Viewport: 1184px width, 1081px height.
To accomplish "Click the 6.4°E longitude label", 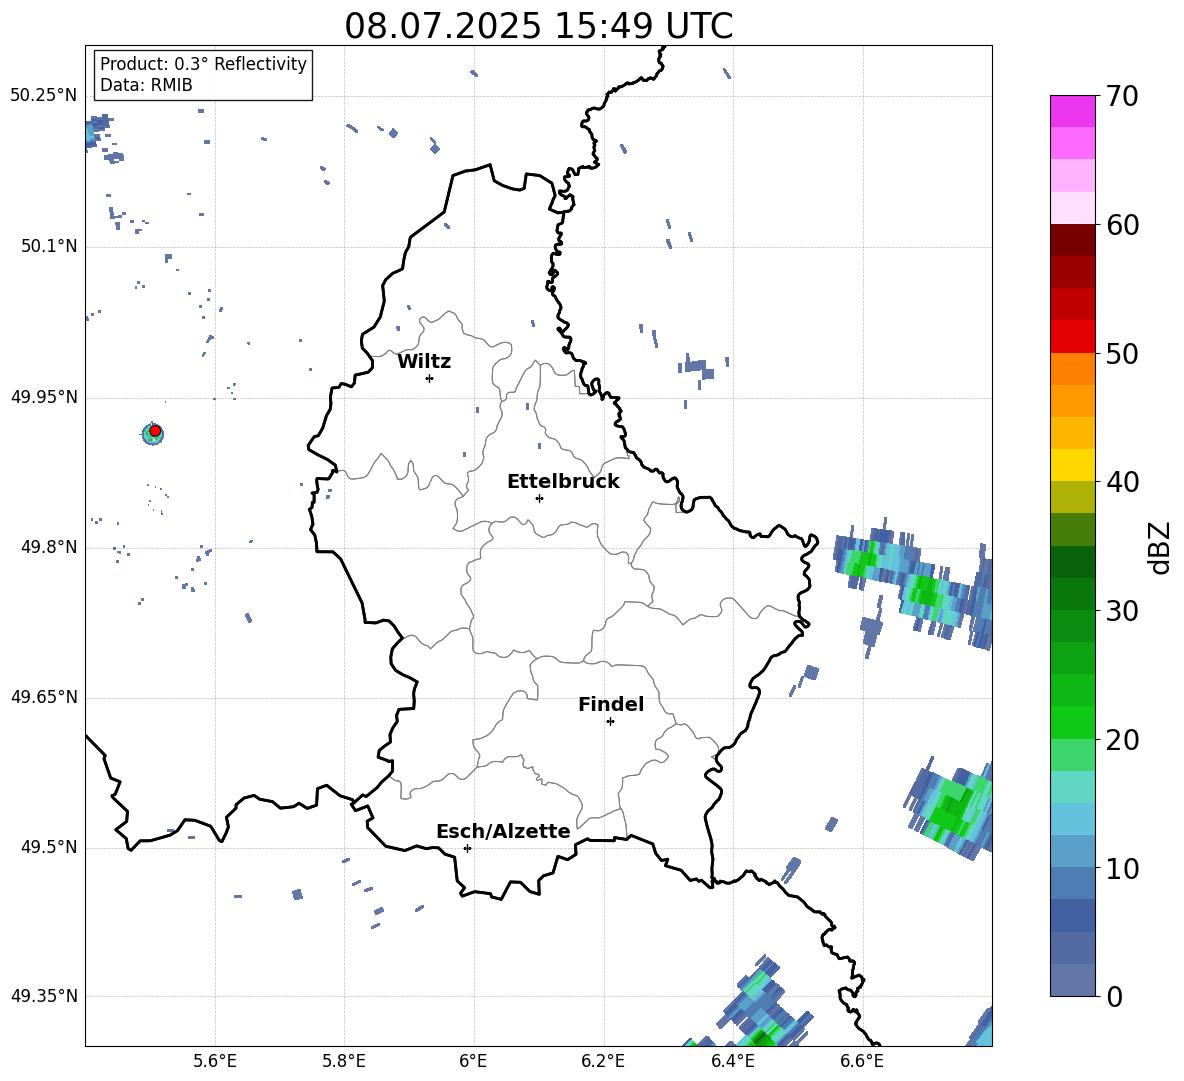I will [732, 1061].
